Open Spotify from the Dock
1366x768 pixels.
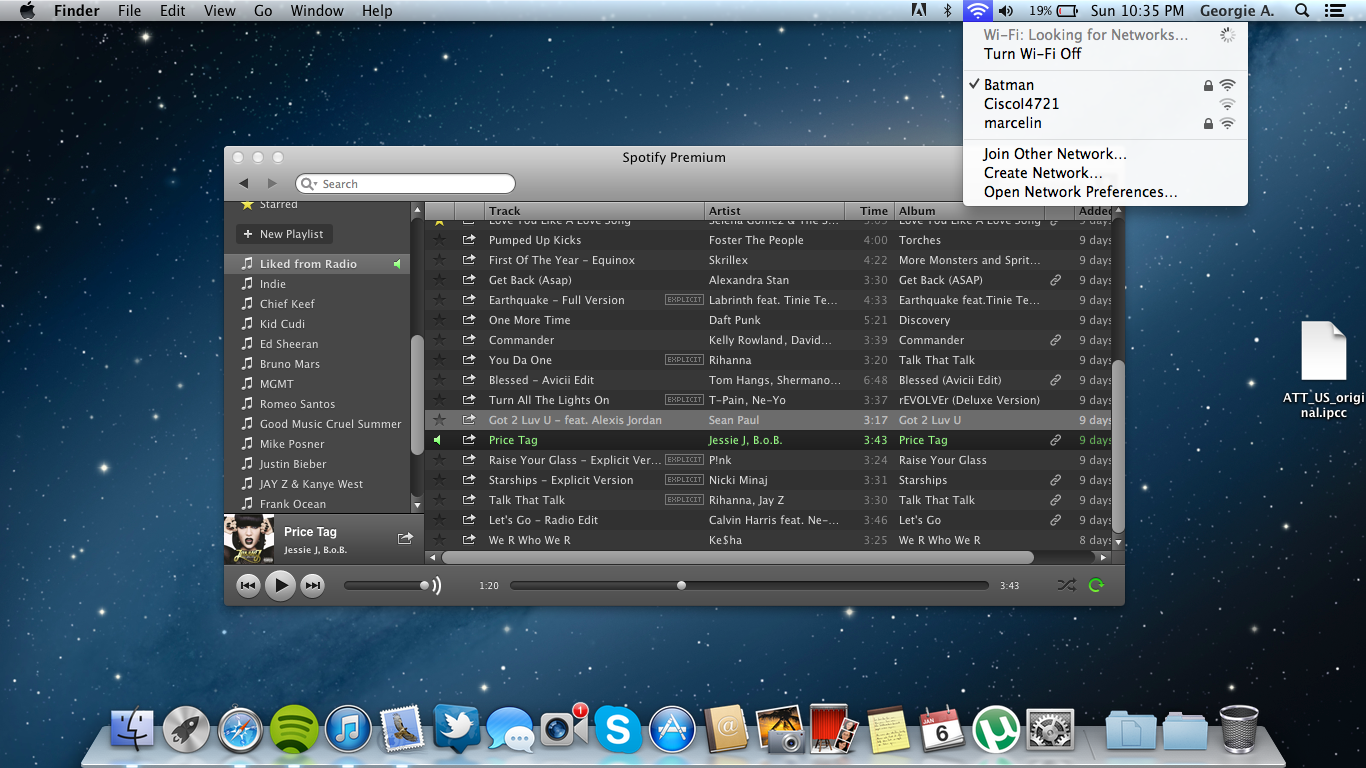(x=294, y=729)
